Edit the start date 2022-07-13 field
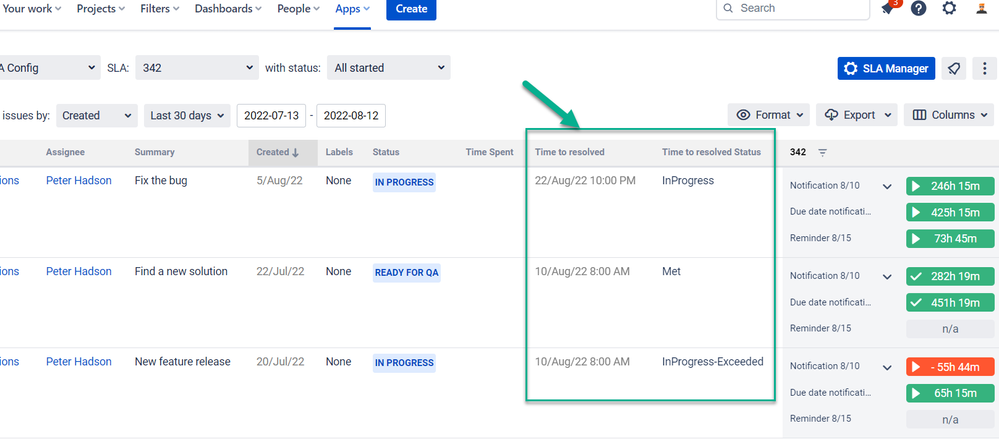 [x=271, y=116]
